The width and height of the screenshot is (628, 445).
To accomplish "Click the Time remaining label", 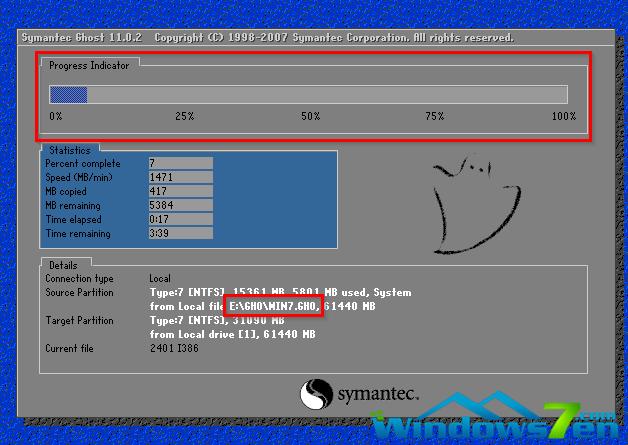I will coord(78,234).
